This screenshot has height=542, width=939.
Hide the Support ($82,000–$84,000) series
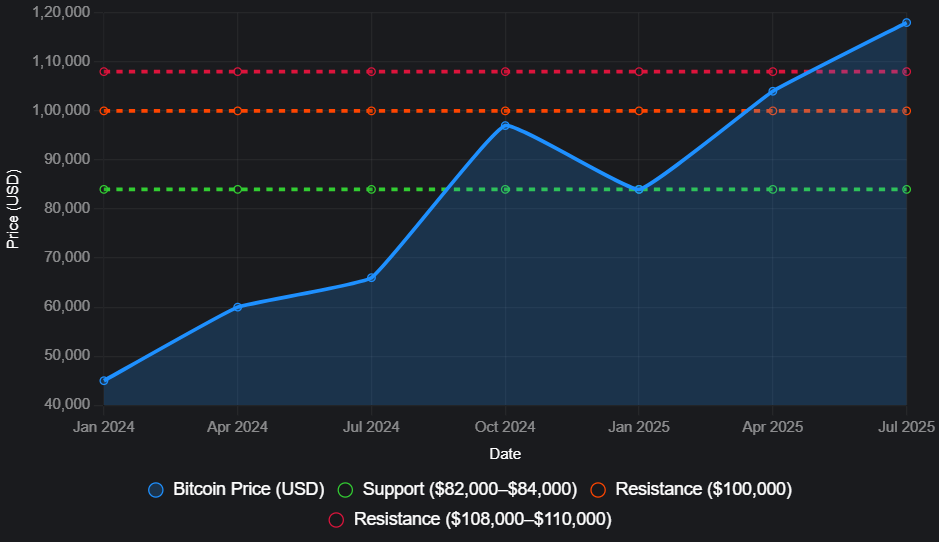(457, 489)
